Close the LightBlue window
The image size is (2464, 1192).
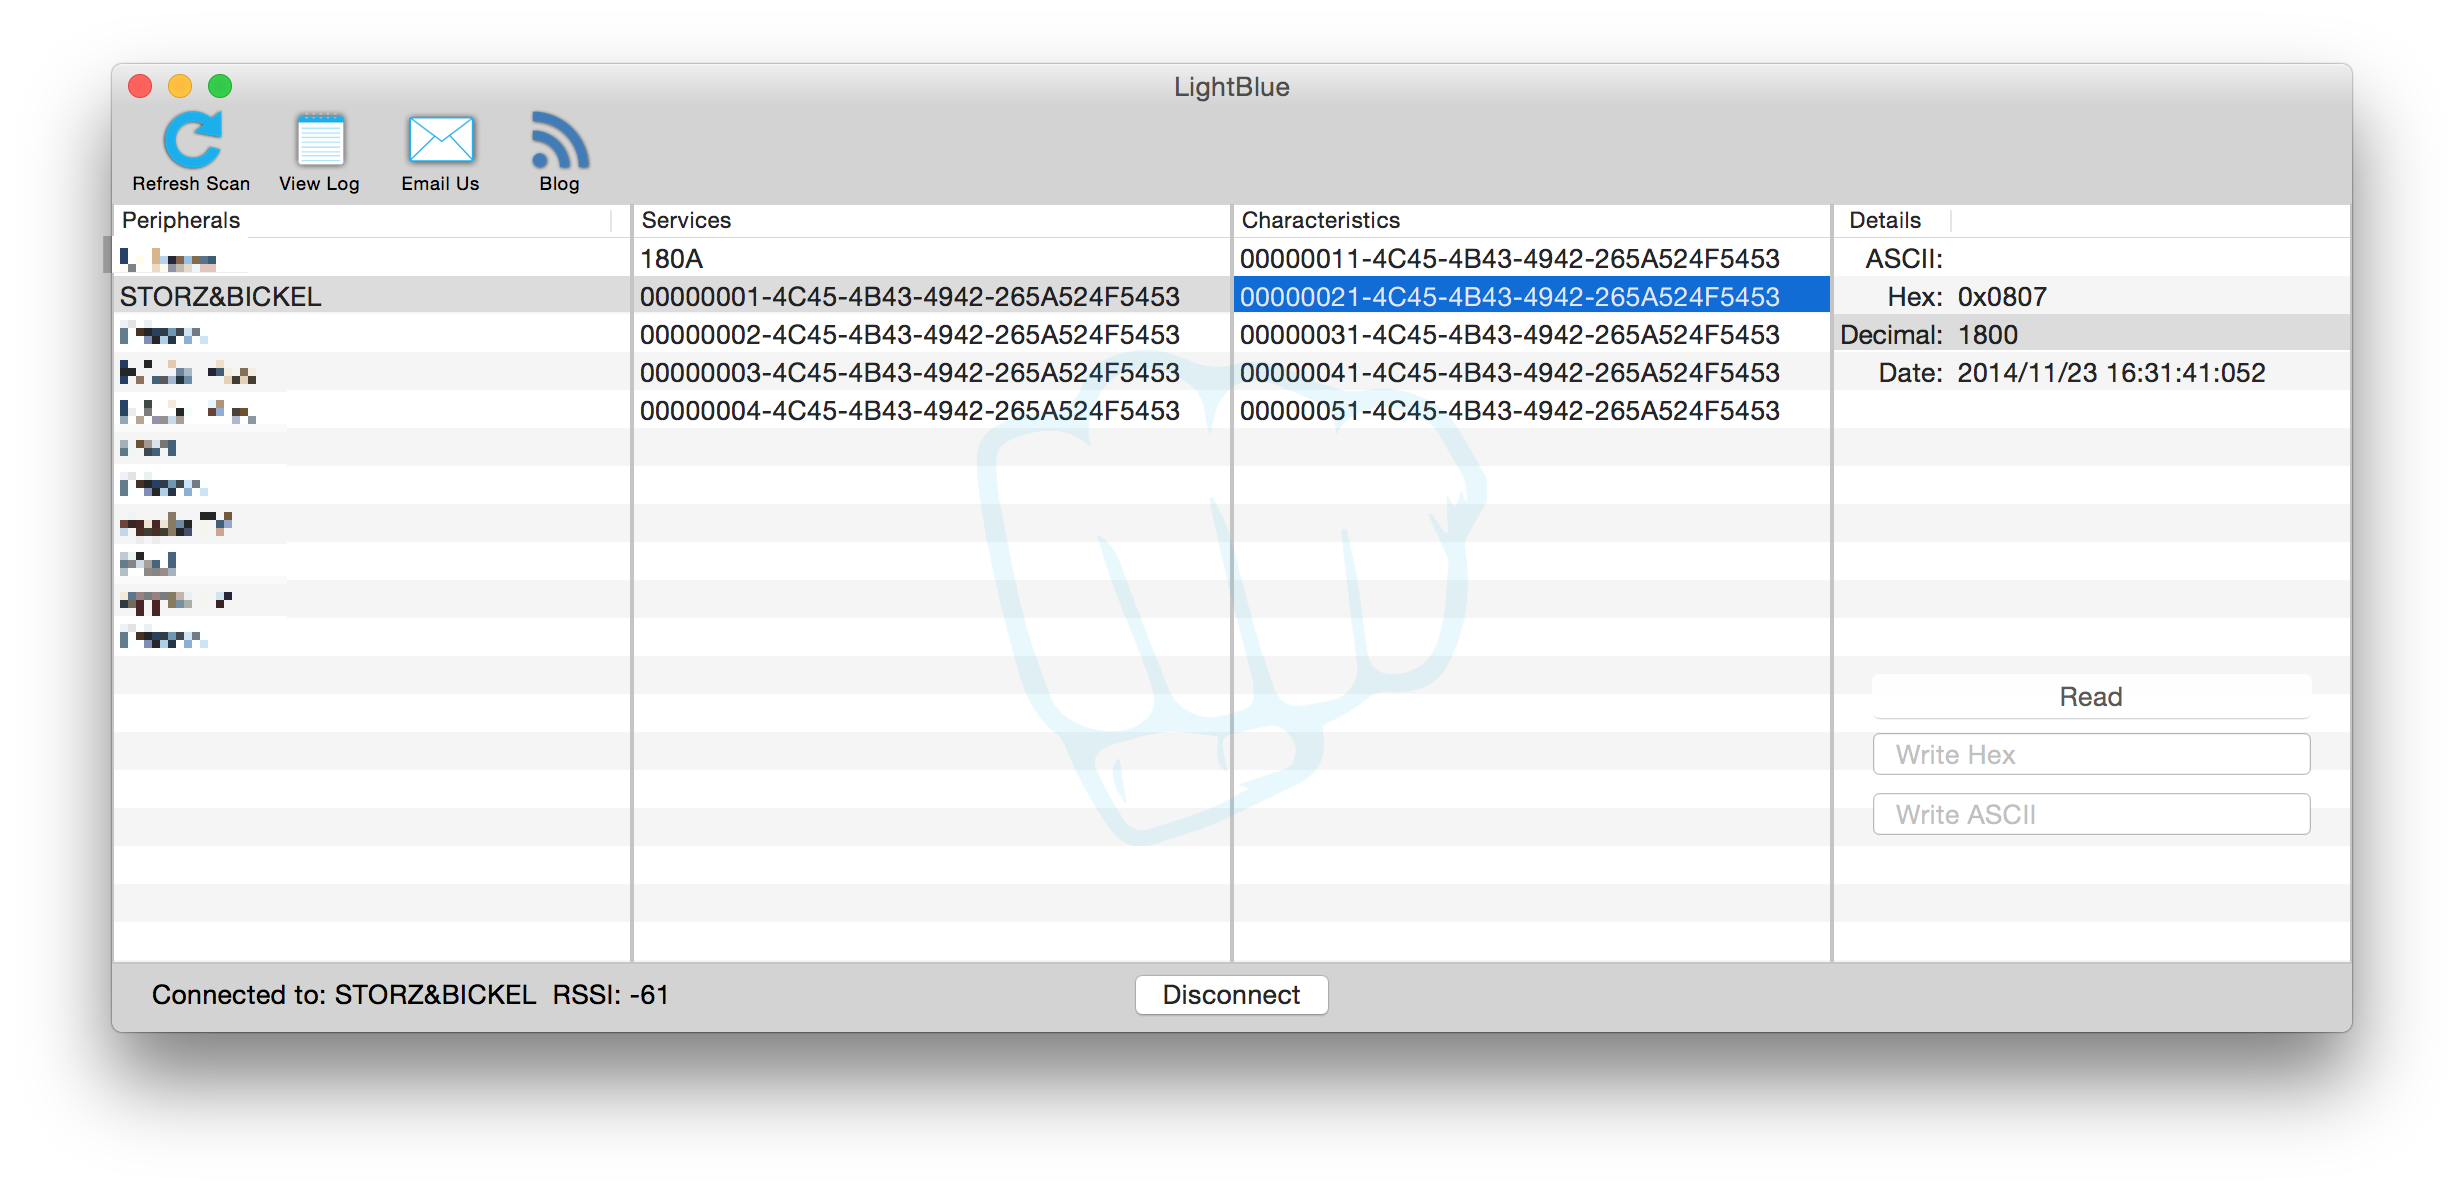(x=140, y=86)
